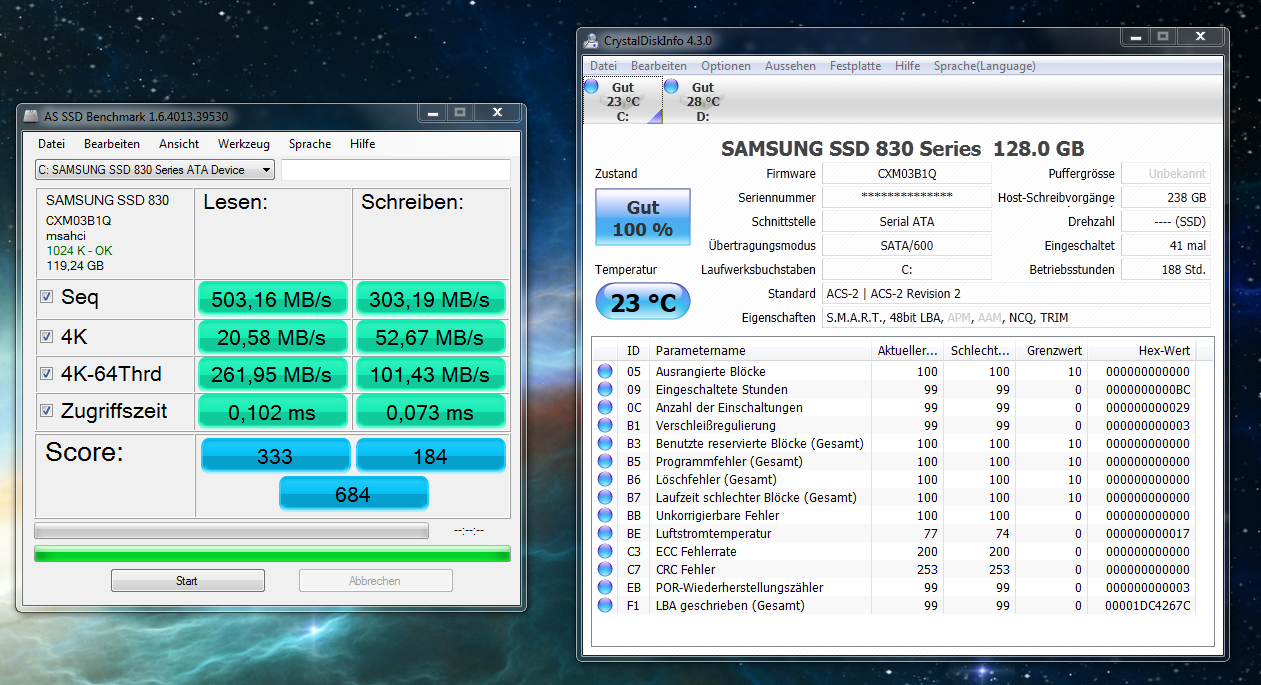Toggle the 4K benchmark checkbox
The width and height of the screenshot is (1261, 685).
pyautogui.click(x=46, y=336)
